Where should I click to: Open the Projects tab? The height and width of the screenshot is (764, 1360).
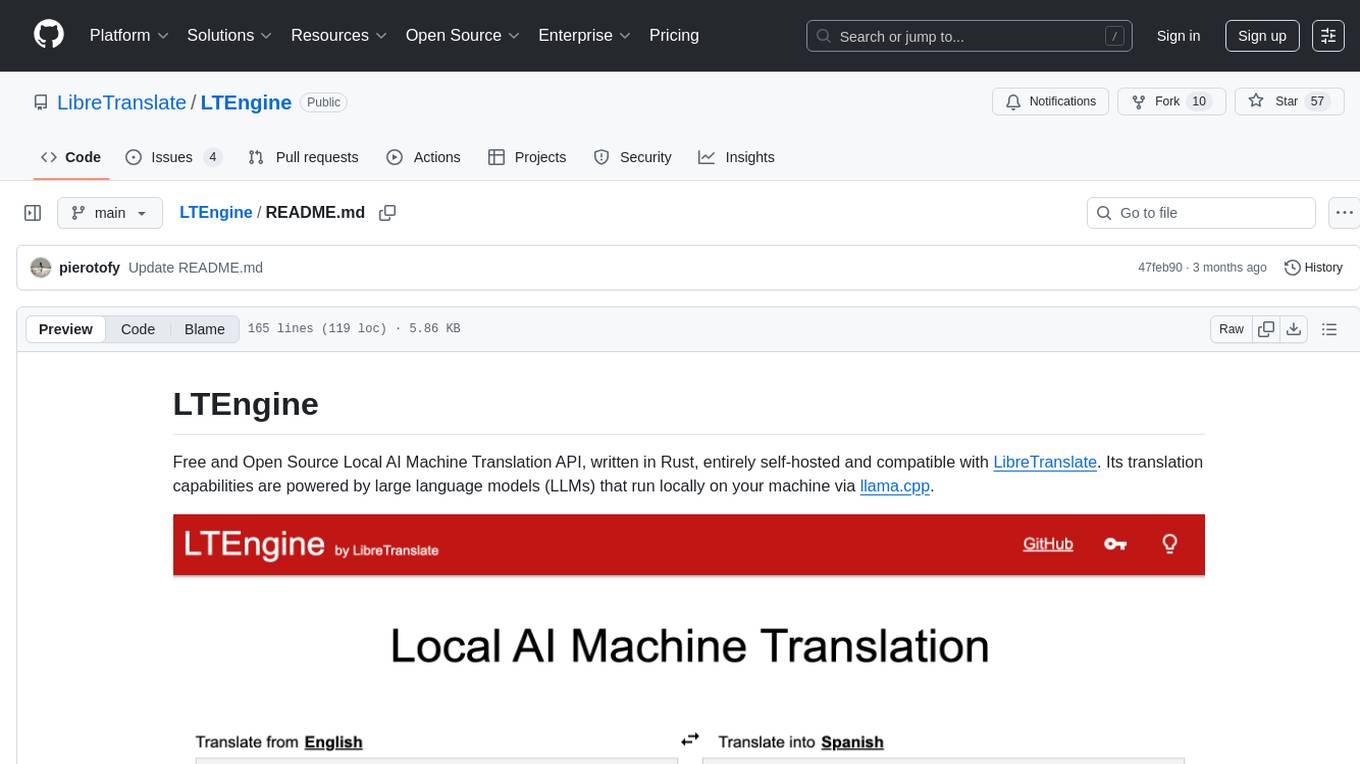527,157
